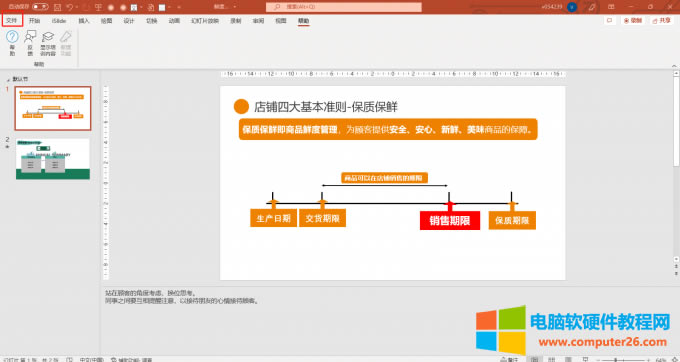Open the Feedback icon in ribbon
Screen dimensions: 680x362
pyautogui.click(x=30, y=37)
